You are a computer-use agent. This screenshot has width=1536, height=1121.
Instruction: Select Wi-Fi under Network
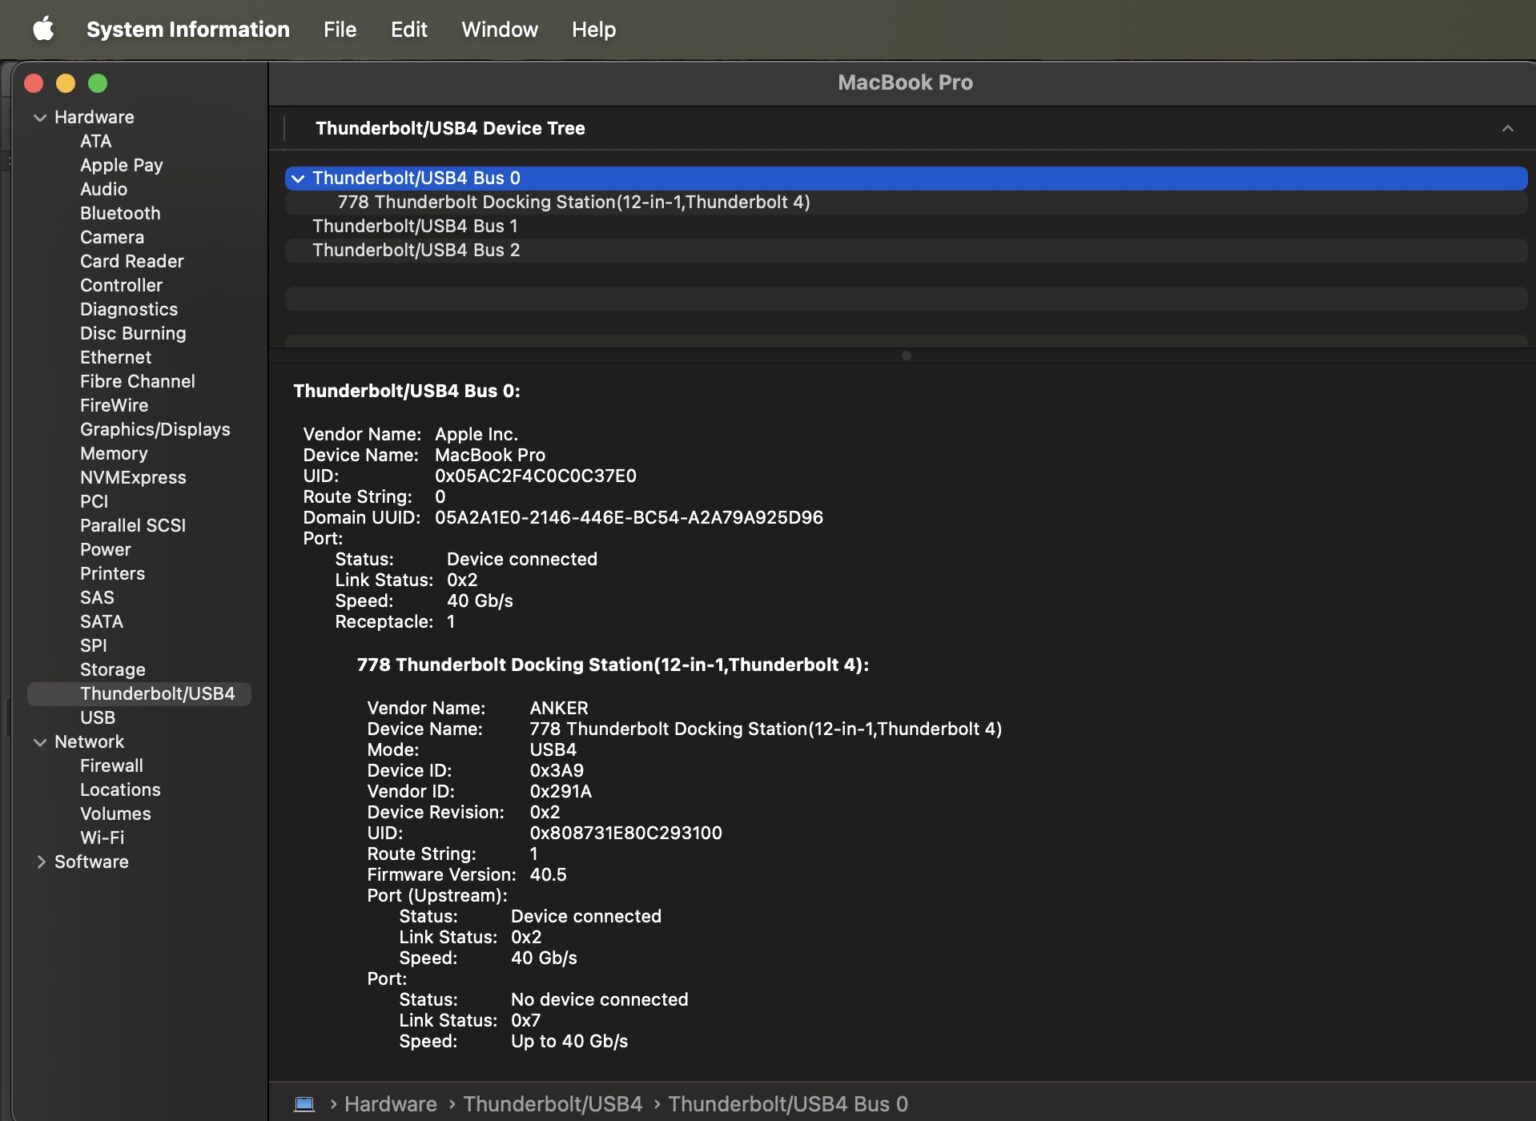click(x=101, y=837)
